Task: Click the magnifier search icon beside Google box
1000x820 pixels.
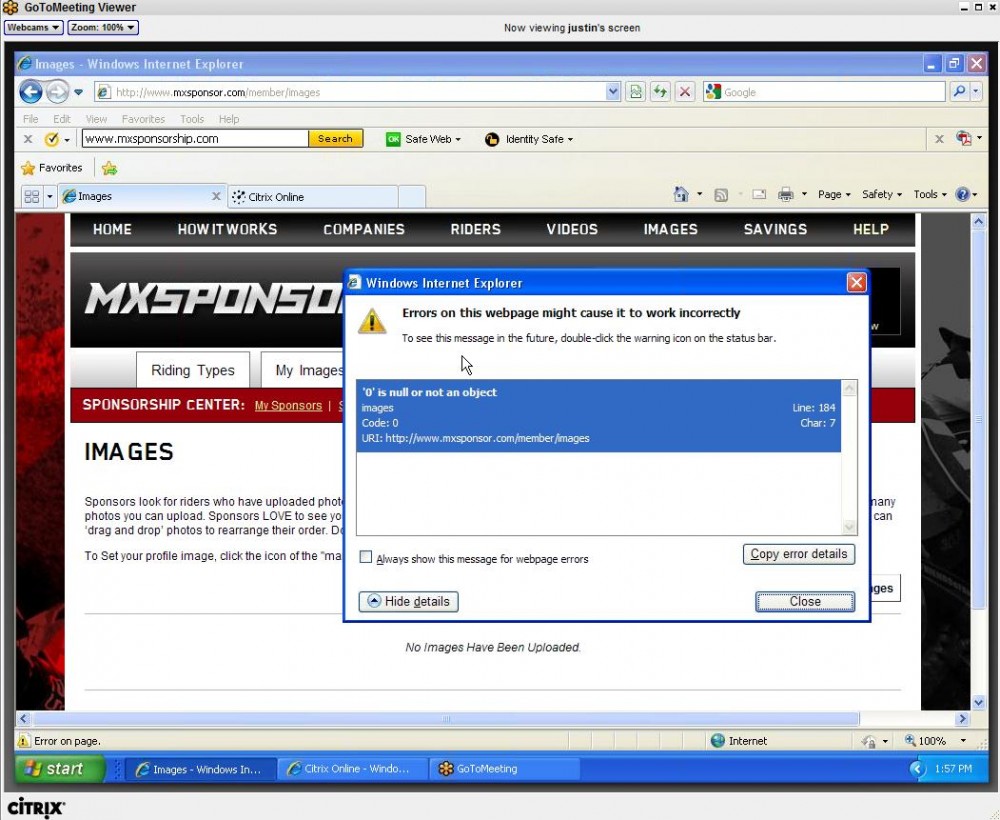Action: [959, 92]
